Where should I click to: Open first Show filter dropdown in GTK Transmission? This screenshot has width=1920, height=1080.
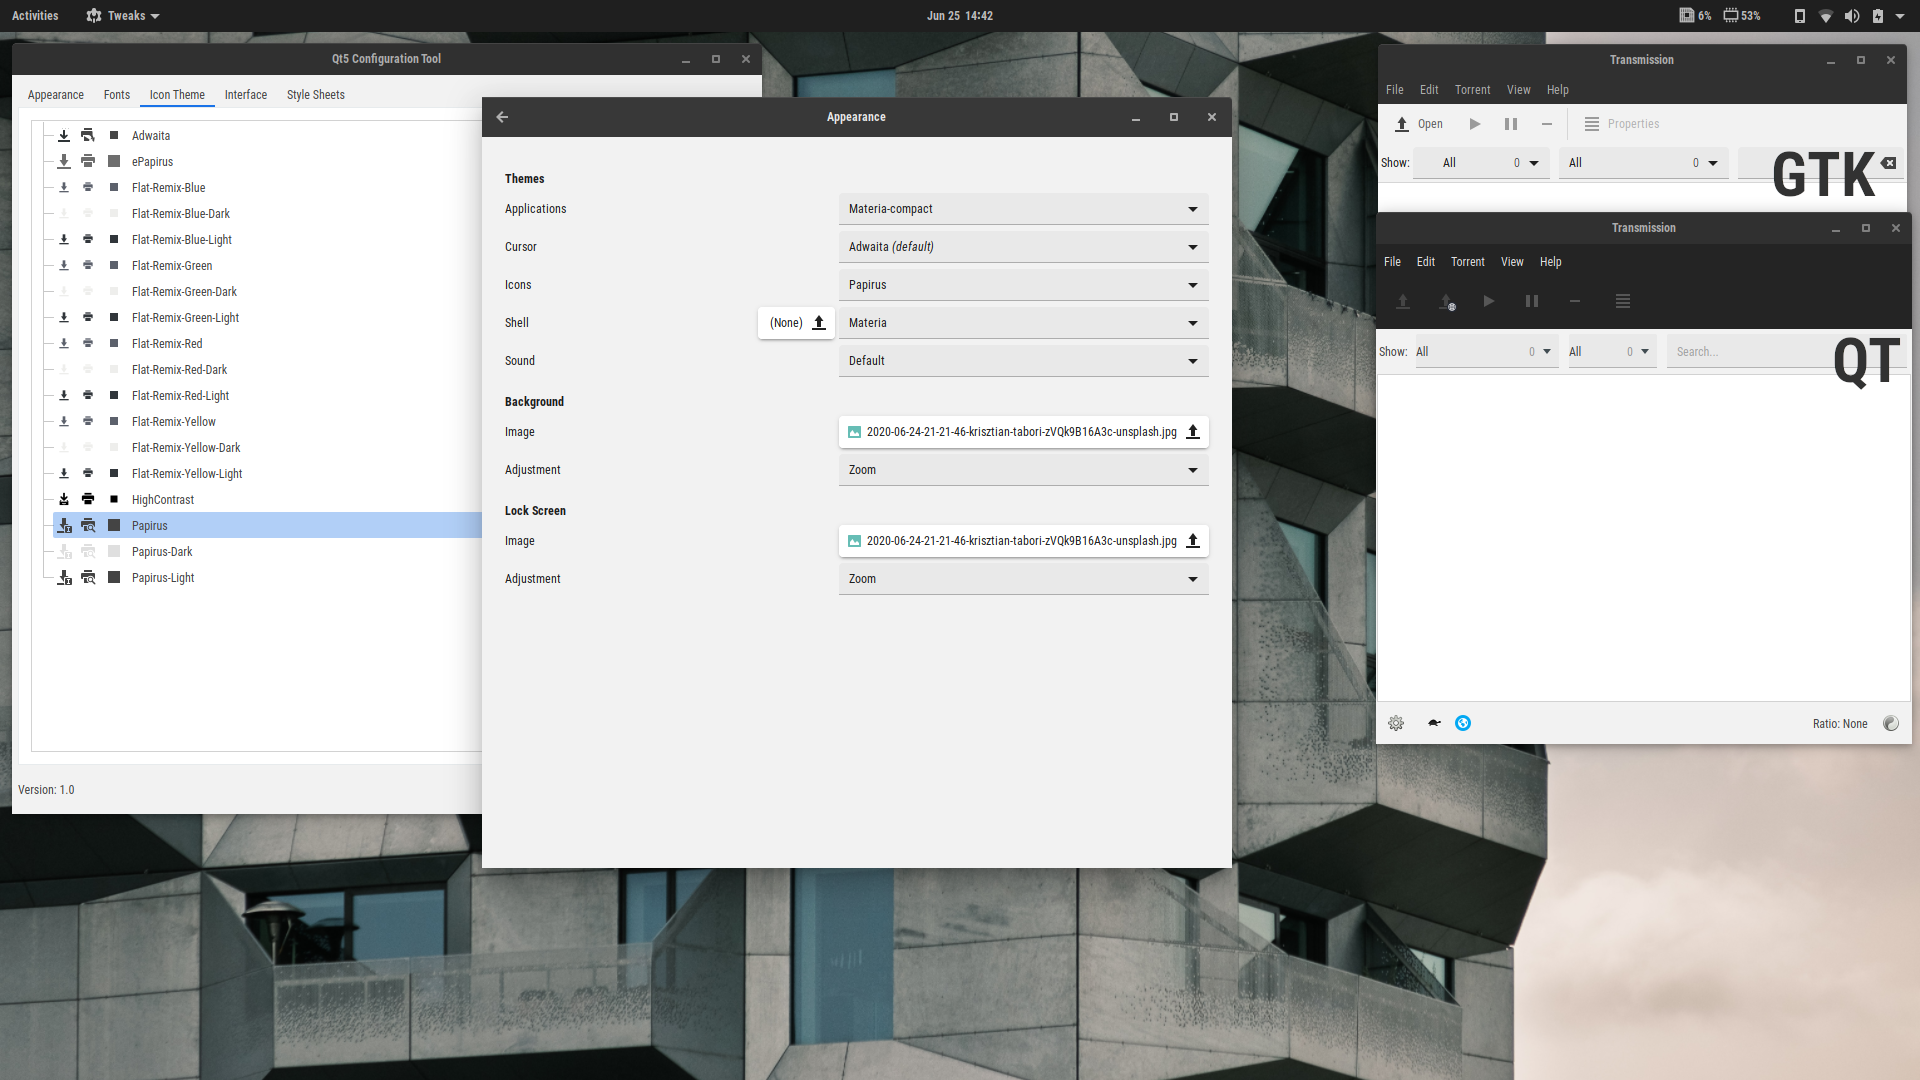pos(1481,163)
